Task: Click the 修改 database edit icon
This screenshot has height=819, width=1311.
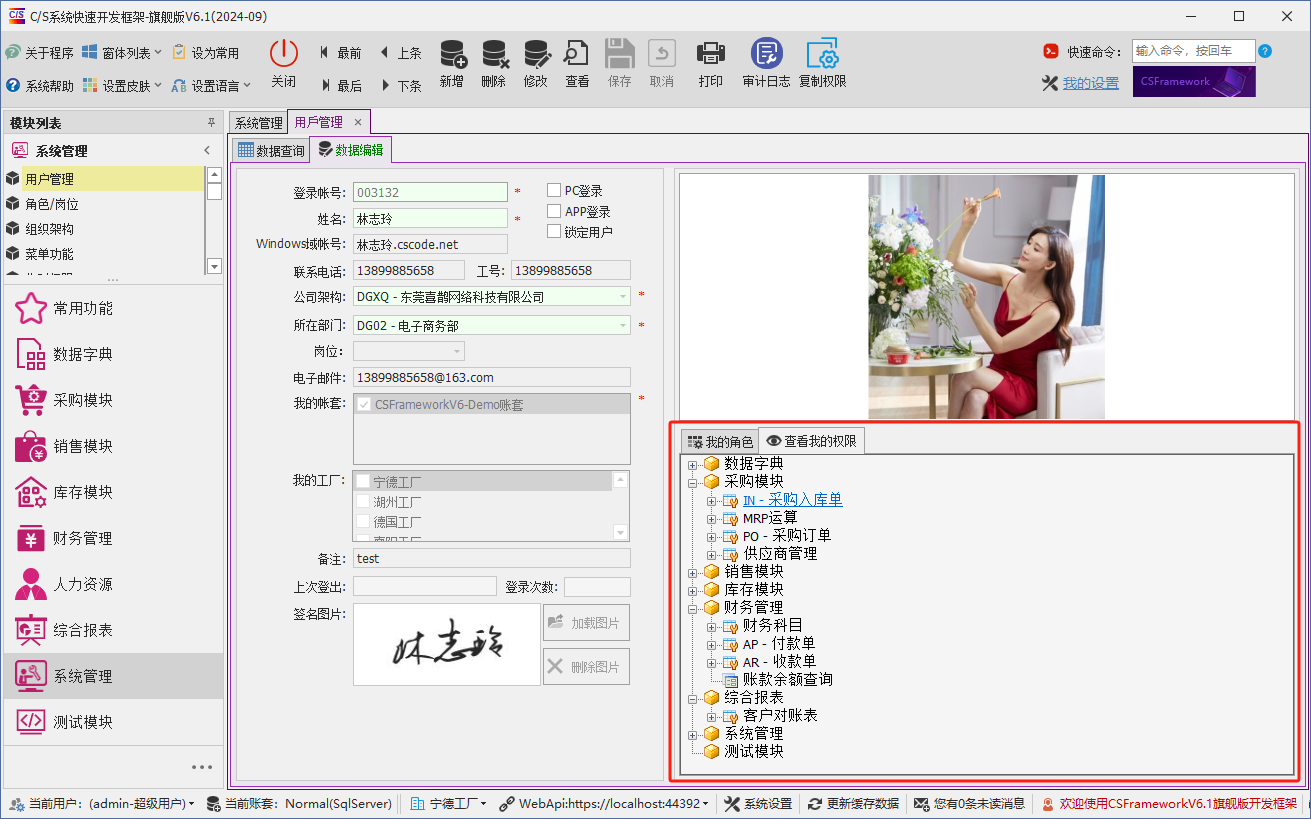Action: [x=536, y=53]
